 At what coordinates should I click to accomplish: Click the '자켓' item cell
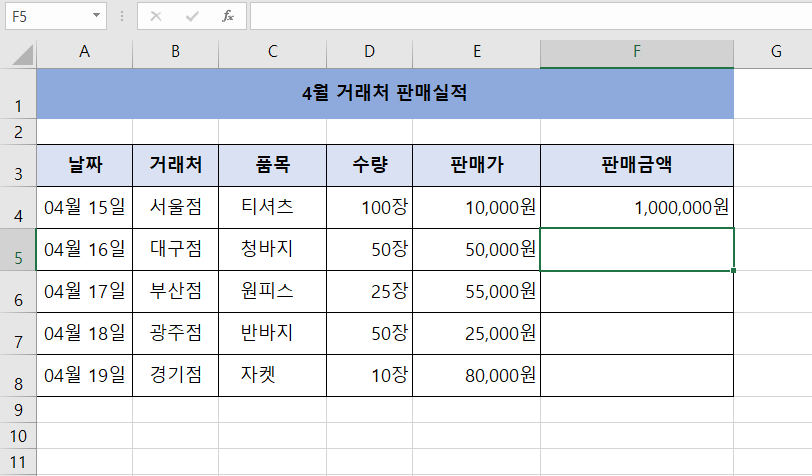pyautogui.click(x=272, y=376)
